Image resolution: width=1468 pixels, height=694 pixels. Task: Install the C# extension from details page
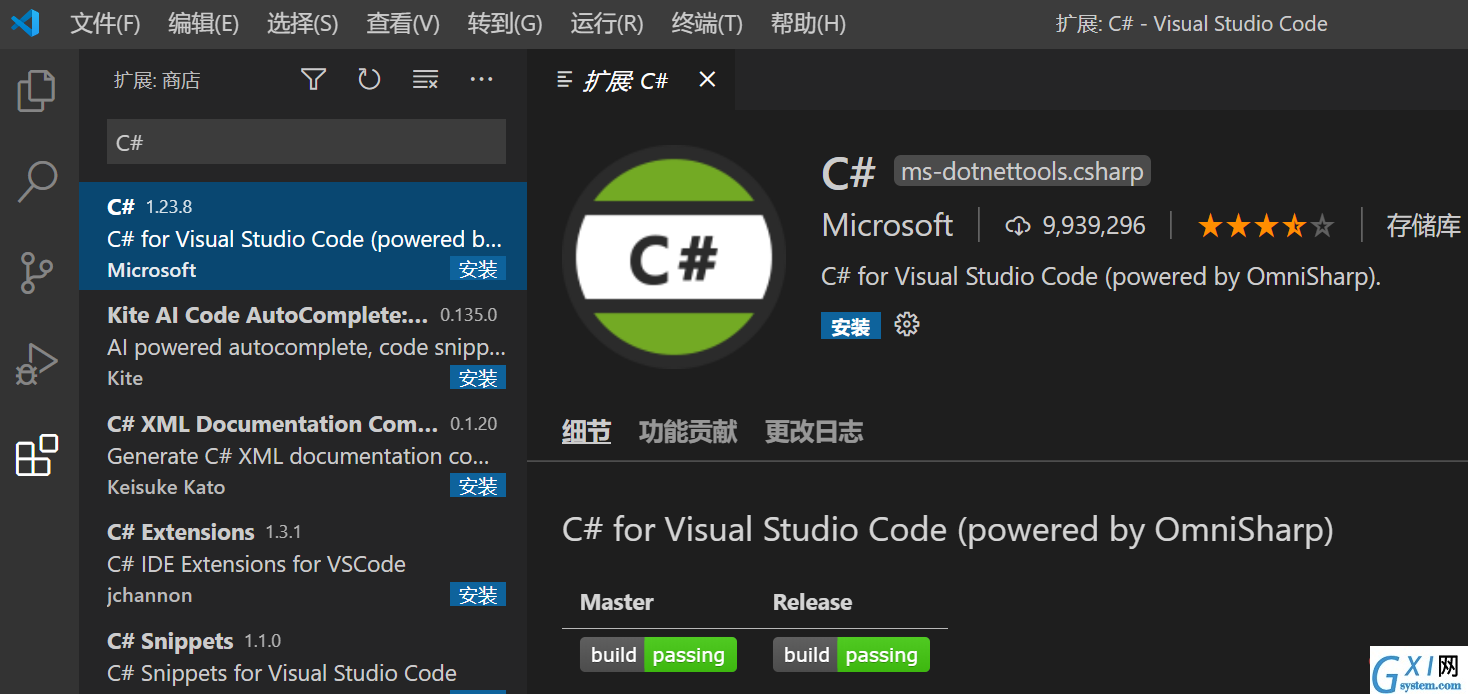851,327
